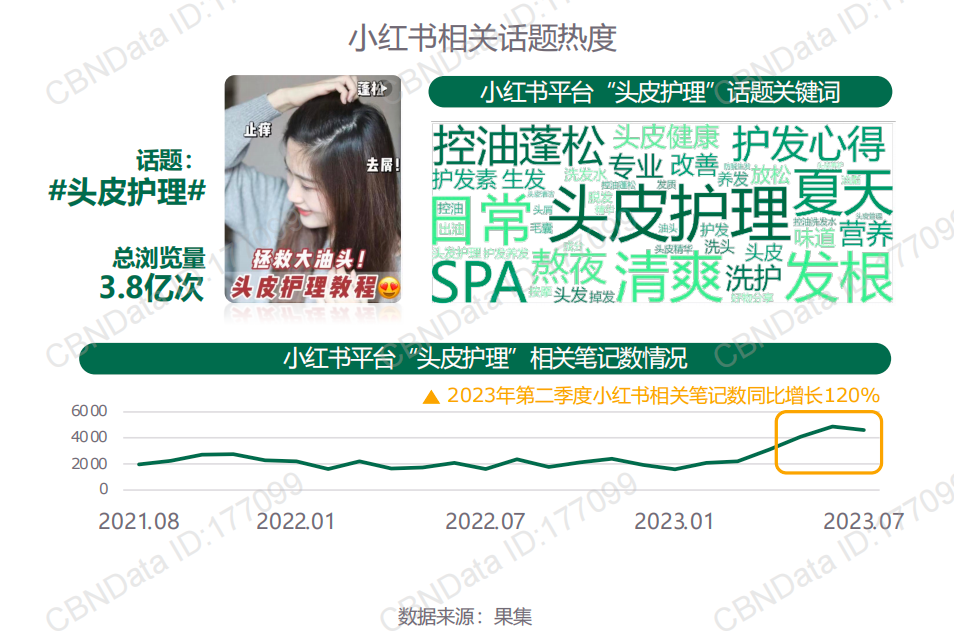Screen dimensions: 954x642
Task: Click the word 熬夜 in the word cloud
Action: tap(568, 267)
